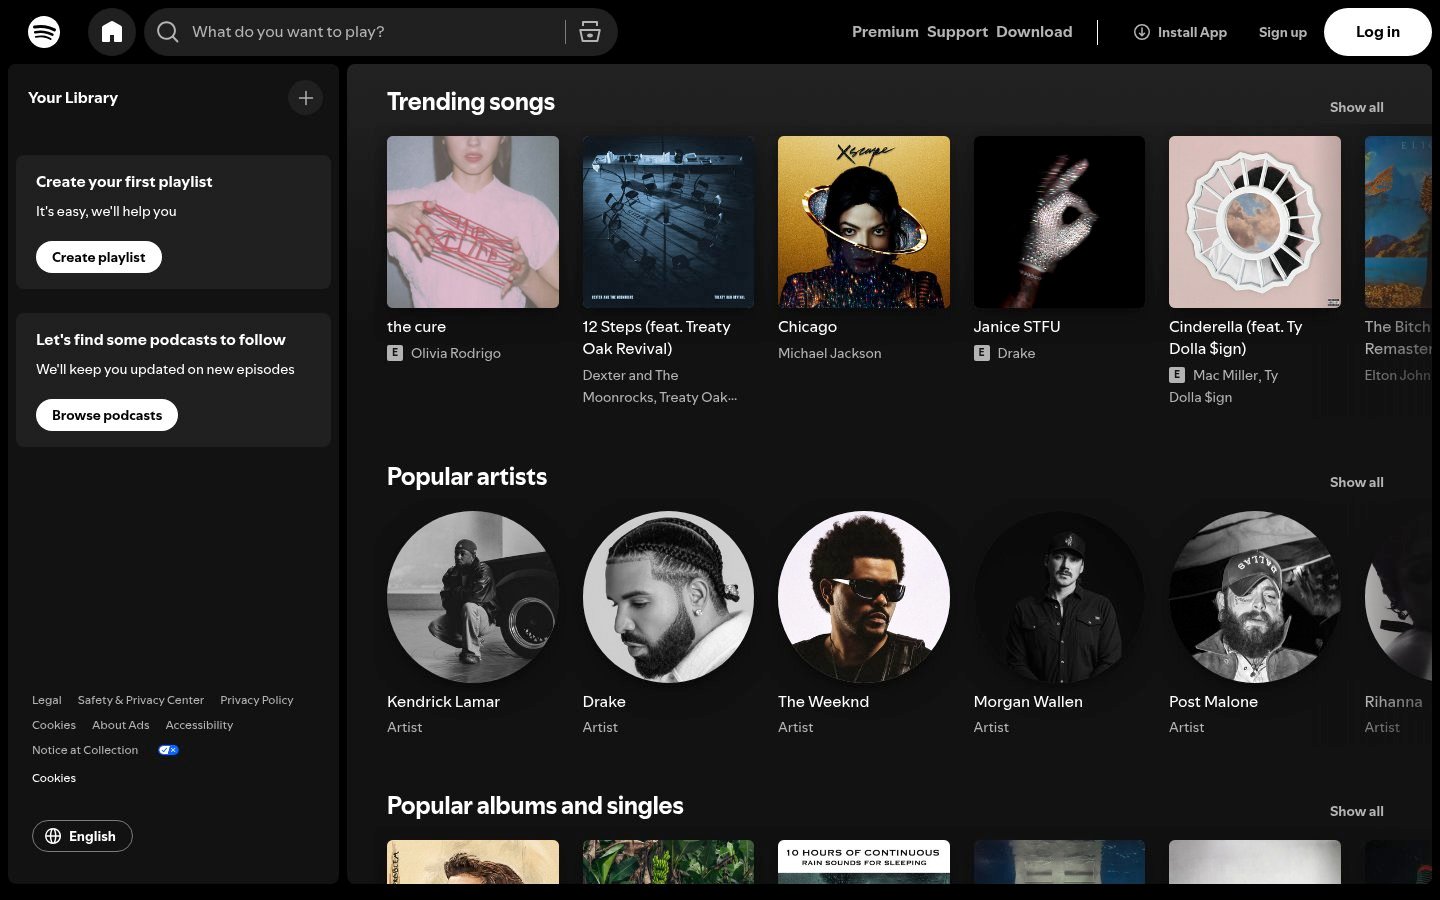The height and width of the screenshot is (900, 1440).
Task: Open '10 Hours of Continuous Rain Sounds' album
Action: [864, 862]
